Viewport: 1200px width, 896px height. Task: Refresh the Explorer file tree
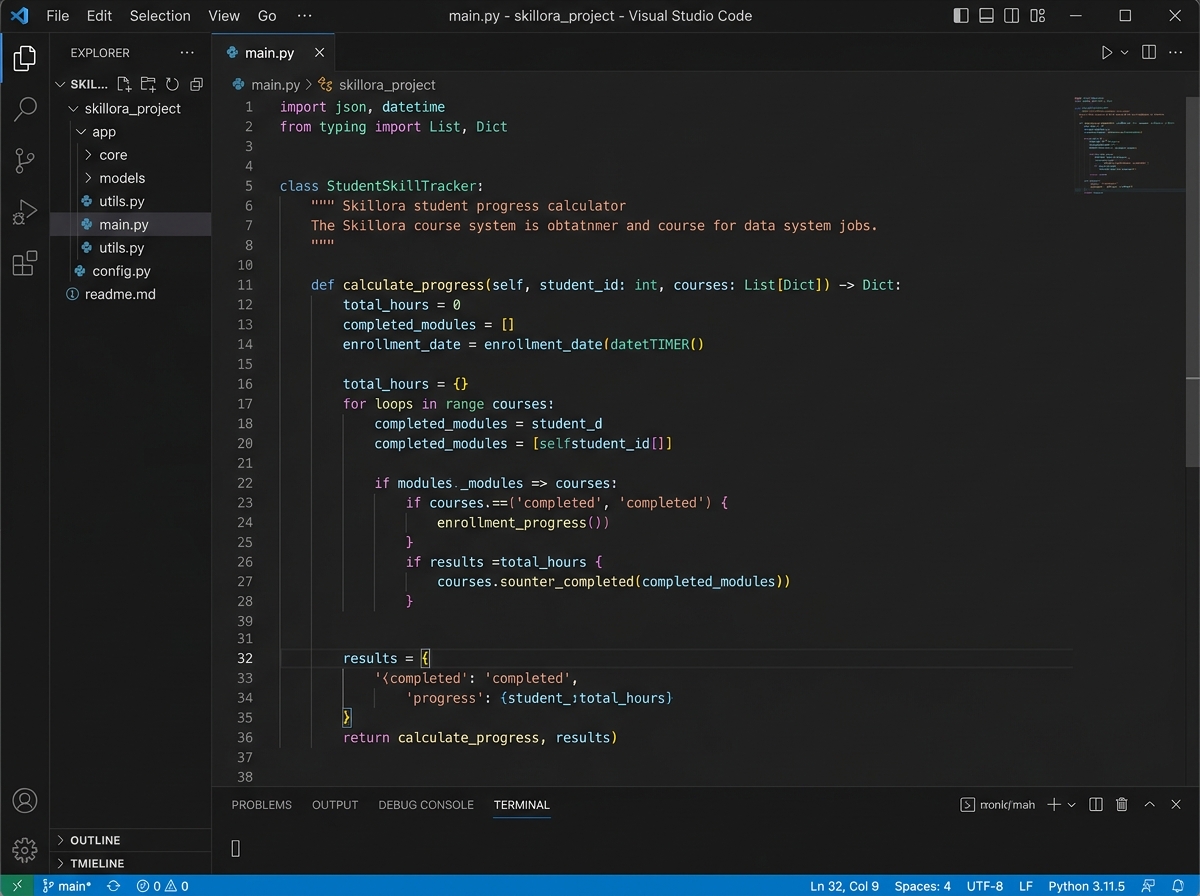(172, 84)
